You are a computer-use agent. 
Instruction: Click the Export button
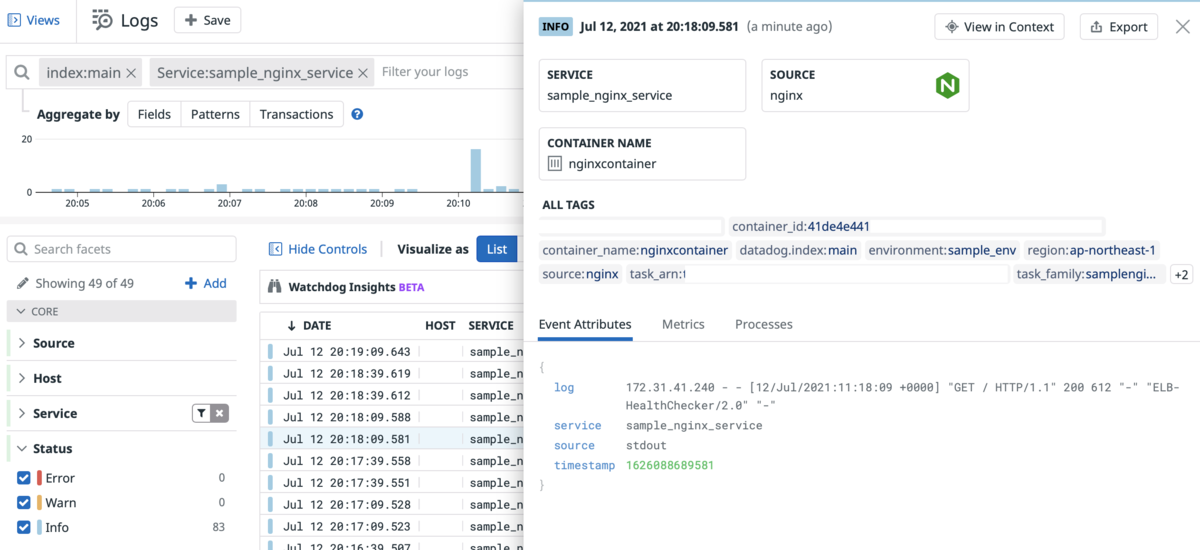1118,27
